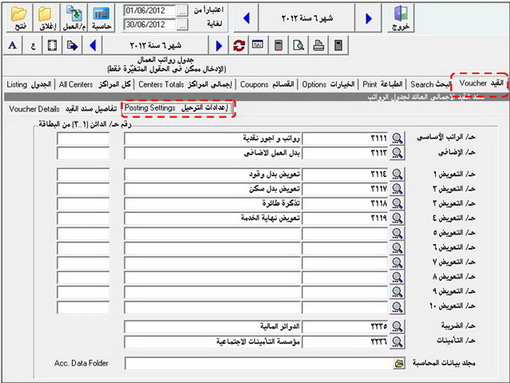Image resolution: width=510 pixels, height=383 pixels.
Task: Click account name field تعويض نهاية الخدمة
Action: point(213,218)
